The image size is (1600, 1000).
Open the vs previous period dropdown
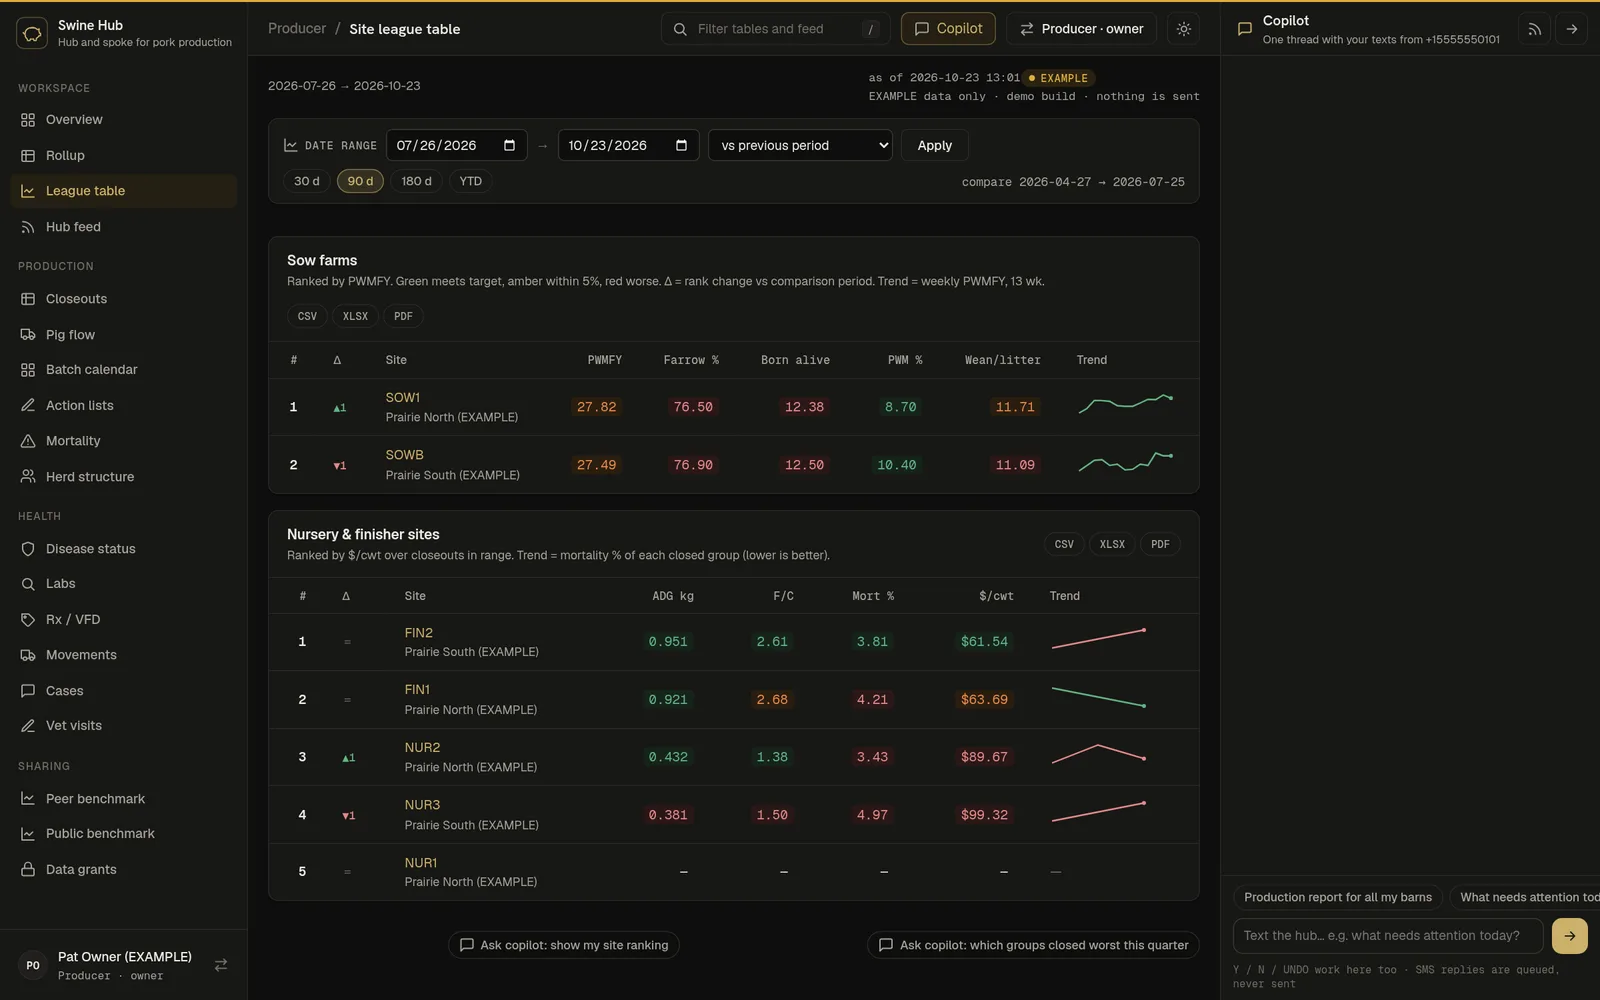(x=800, y=145)
